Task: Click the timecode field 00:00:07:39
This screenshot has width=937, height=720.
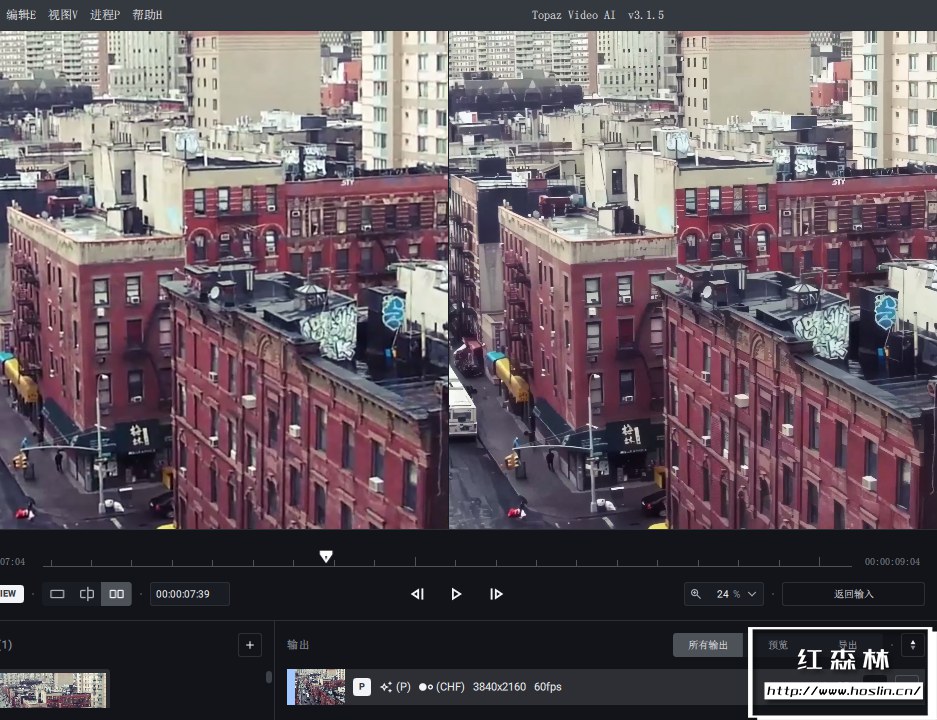Action: [189, 594]
